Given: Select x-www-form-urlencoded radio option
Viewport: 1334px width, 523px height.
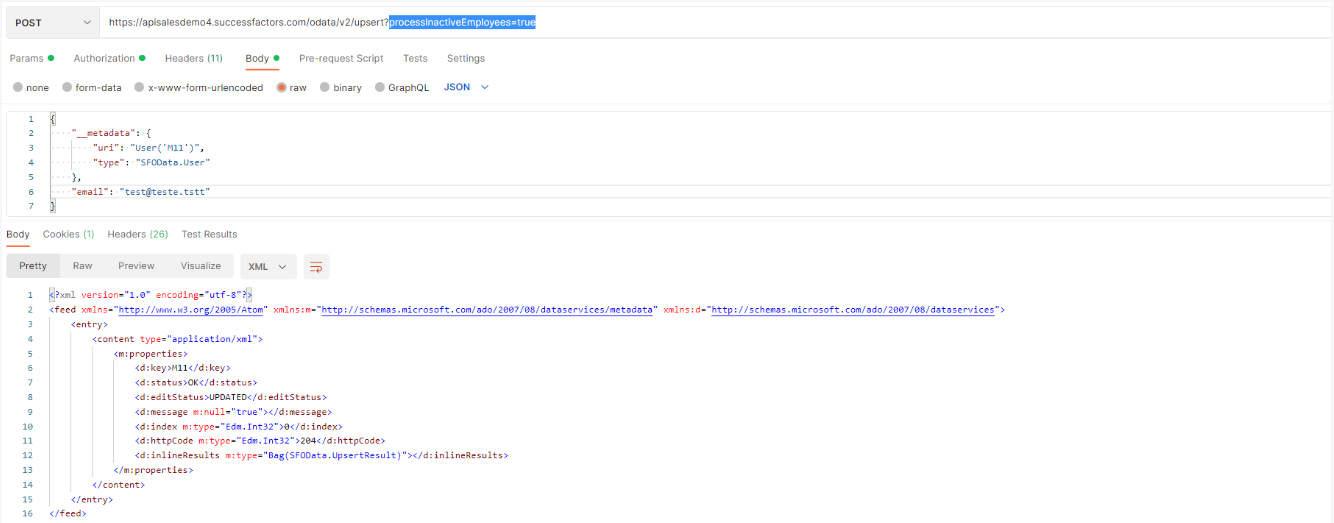Looking at the screenshot, I should click(199, 88).
